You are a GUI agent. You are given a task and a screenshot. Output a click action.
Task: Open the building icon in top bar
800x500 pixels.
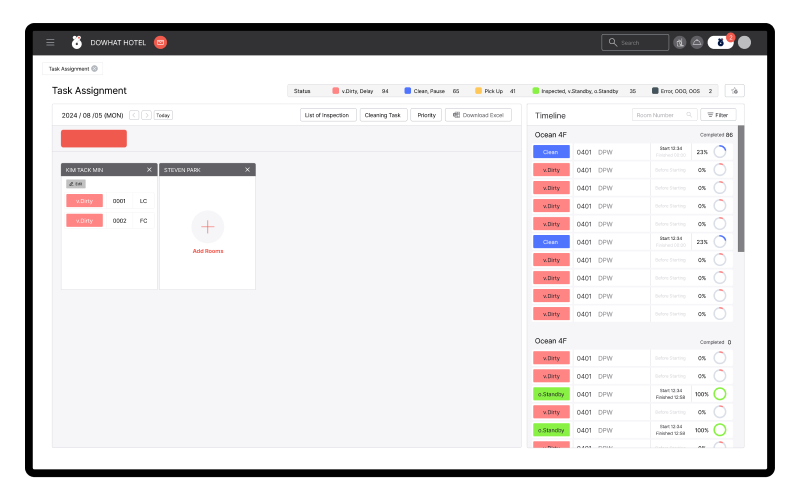(x=680, y=43)
